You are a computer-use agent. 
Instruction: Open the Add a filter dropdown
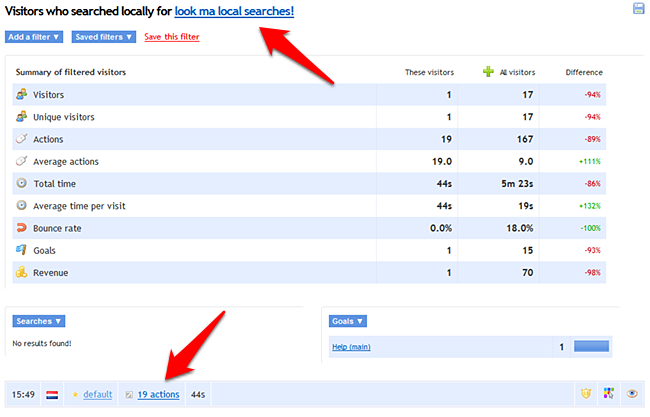tap(34, 37)
